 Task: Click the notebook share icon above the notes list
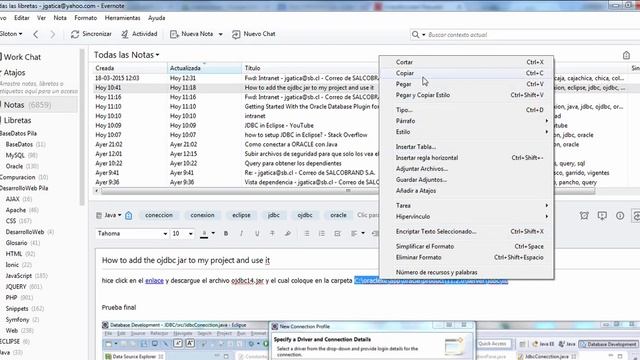[626, 55]
